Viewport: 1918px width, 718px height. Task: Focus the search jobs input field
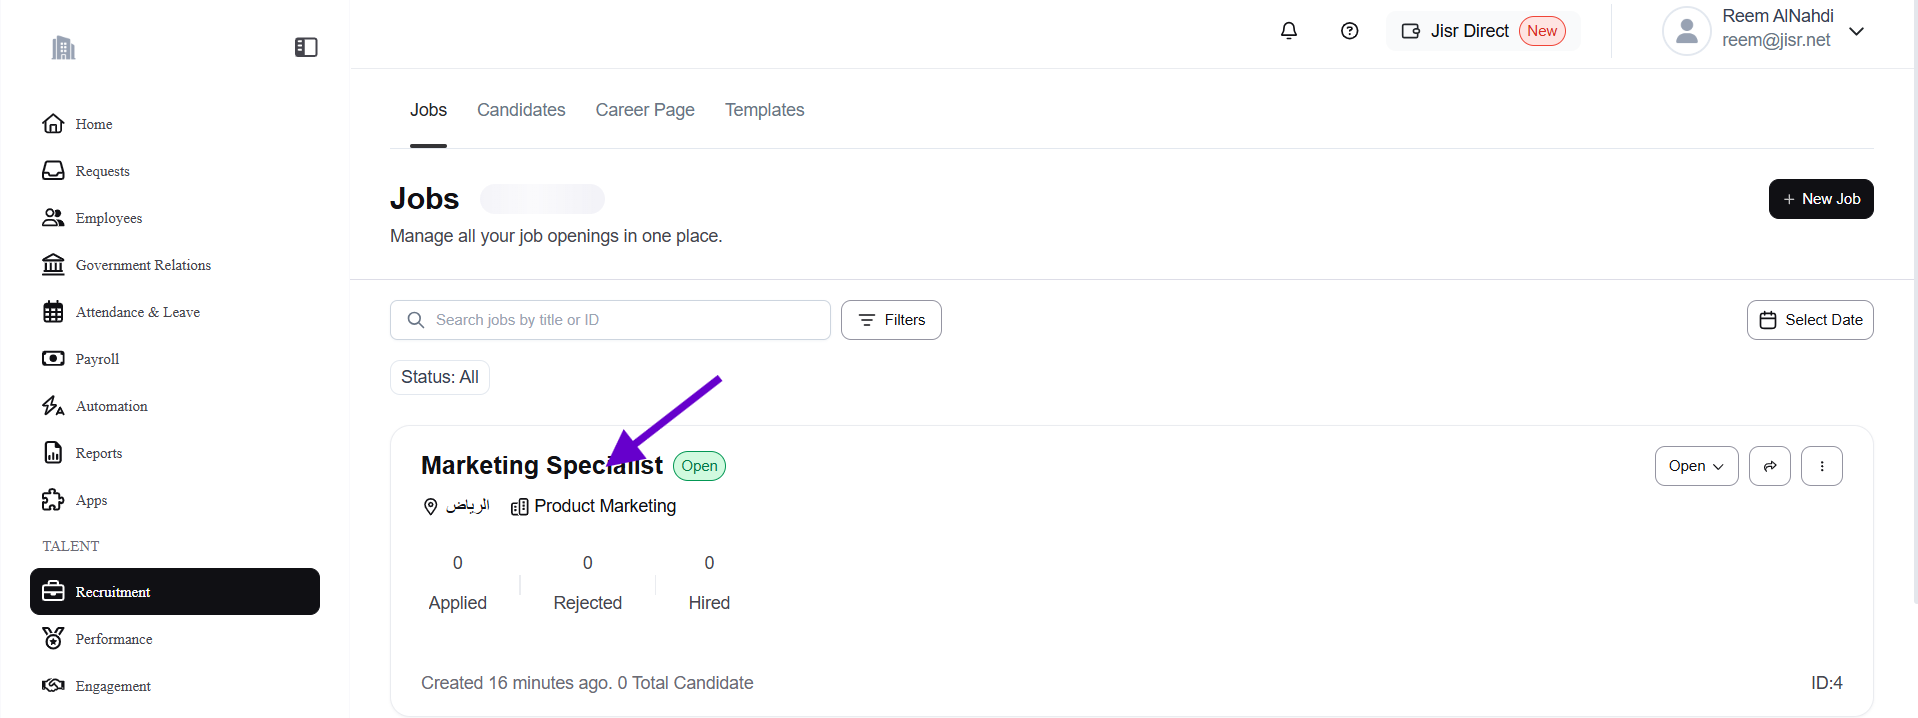620,320
